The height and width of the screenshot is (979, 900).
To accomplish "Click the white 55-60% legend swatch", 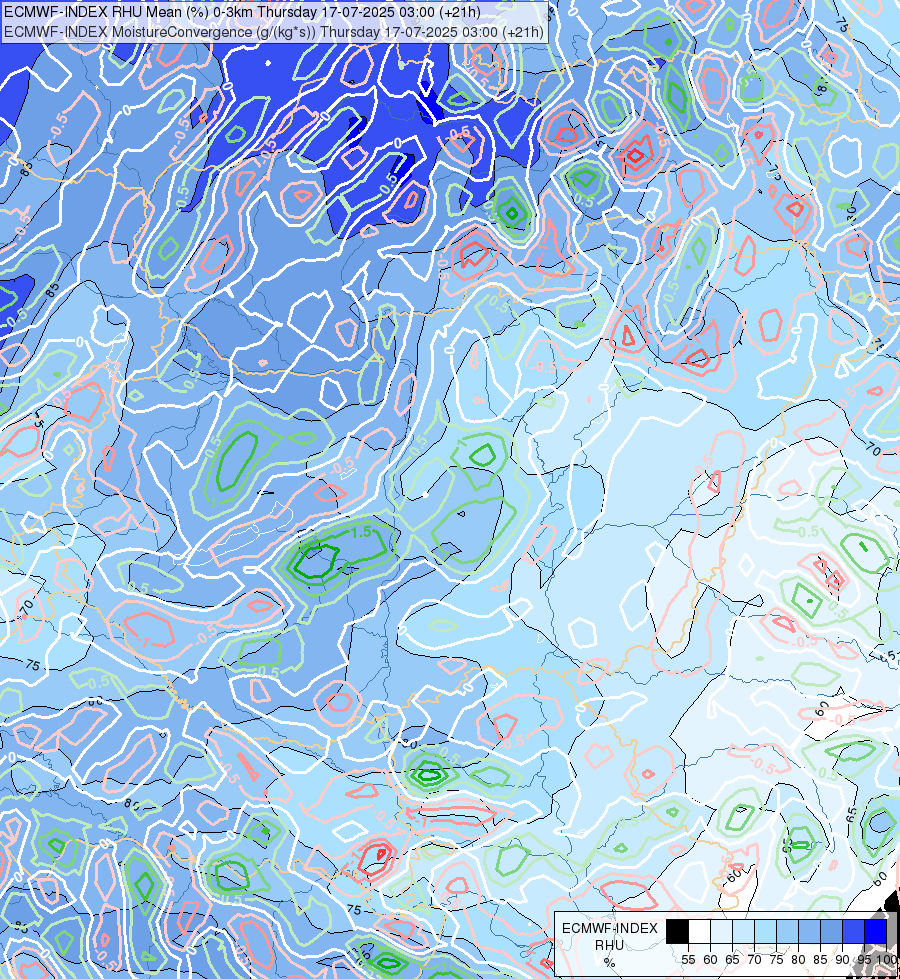I will point(700,931).
